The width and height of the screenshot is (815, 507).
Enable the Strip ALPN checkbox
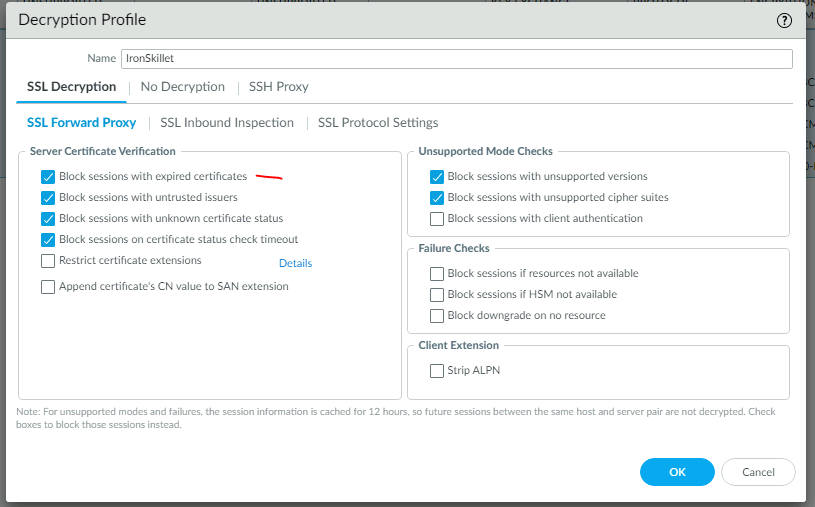click(437, 371)
